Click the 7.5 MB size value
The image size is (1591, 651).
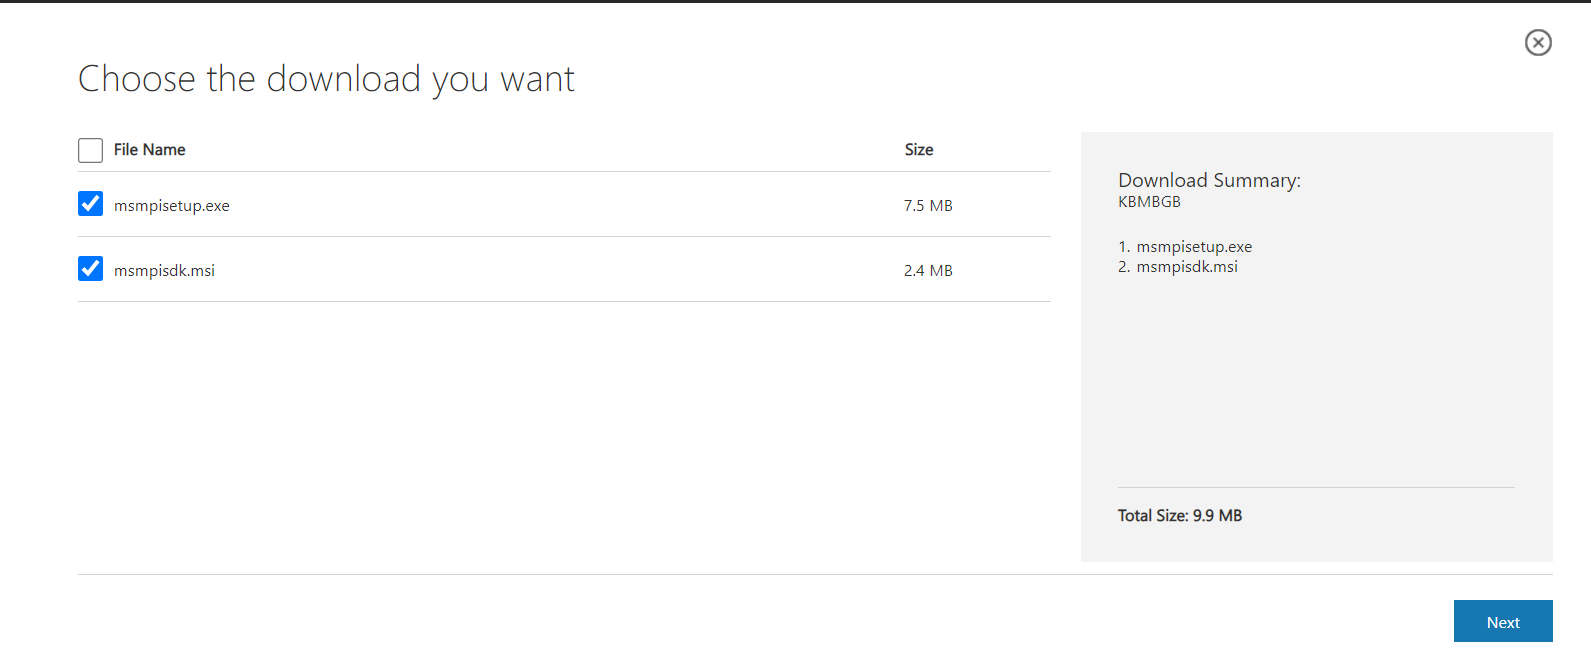coord(928,206)
